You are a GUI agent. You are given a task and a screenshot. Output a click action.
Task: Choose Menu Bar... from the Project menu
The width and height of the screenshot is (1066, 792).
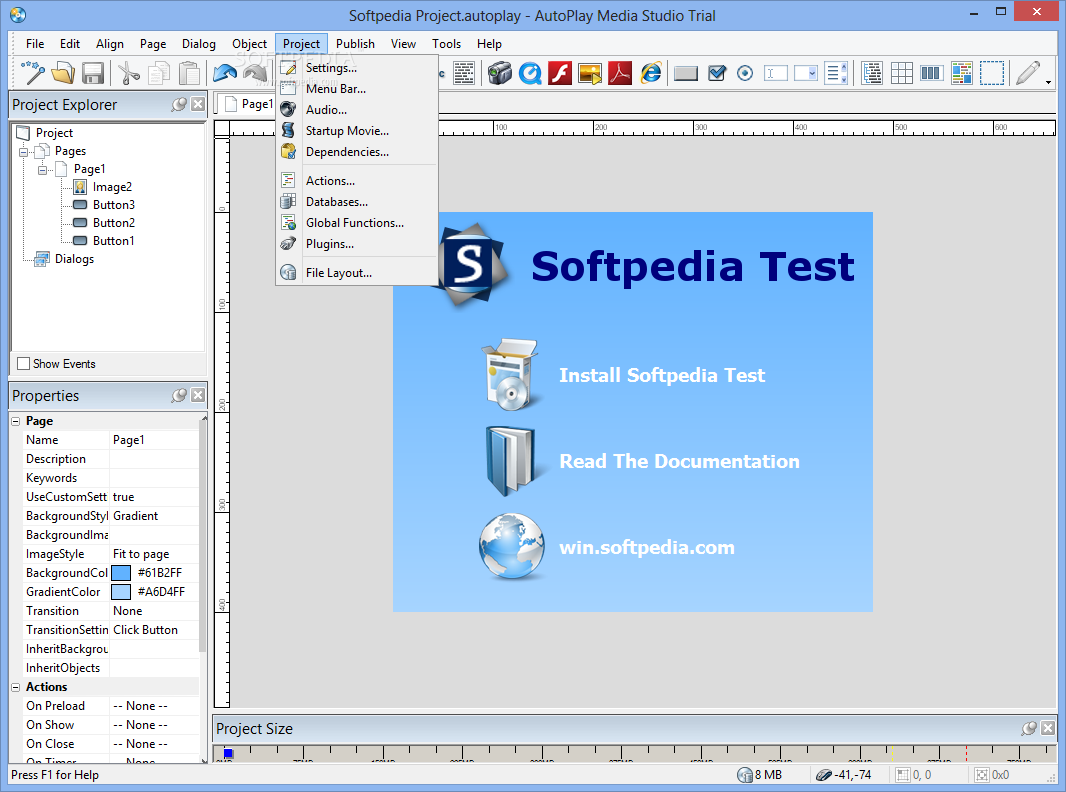point(356,89)
